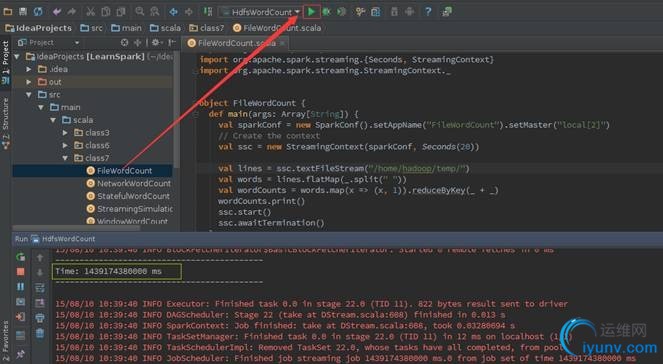Image resolution: width=663 pixels, height=364 pixels.
Task: Click the Cut scissors icon
Action: click(x=90, y=12)
